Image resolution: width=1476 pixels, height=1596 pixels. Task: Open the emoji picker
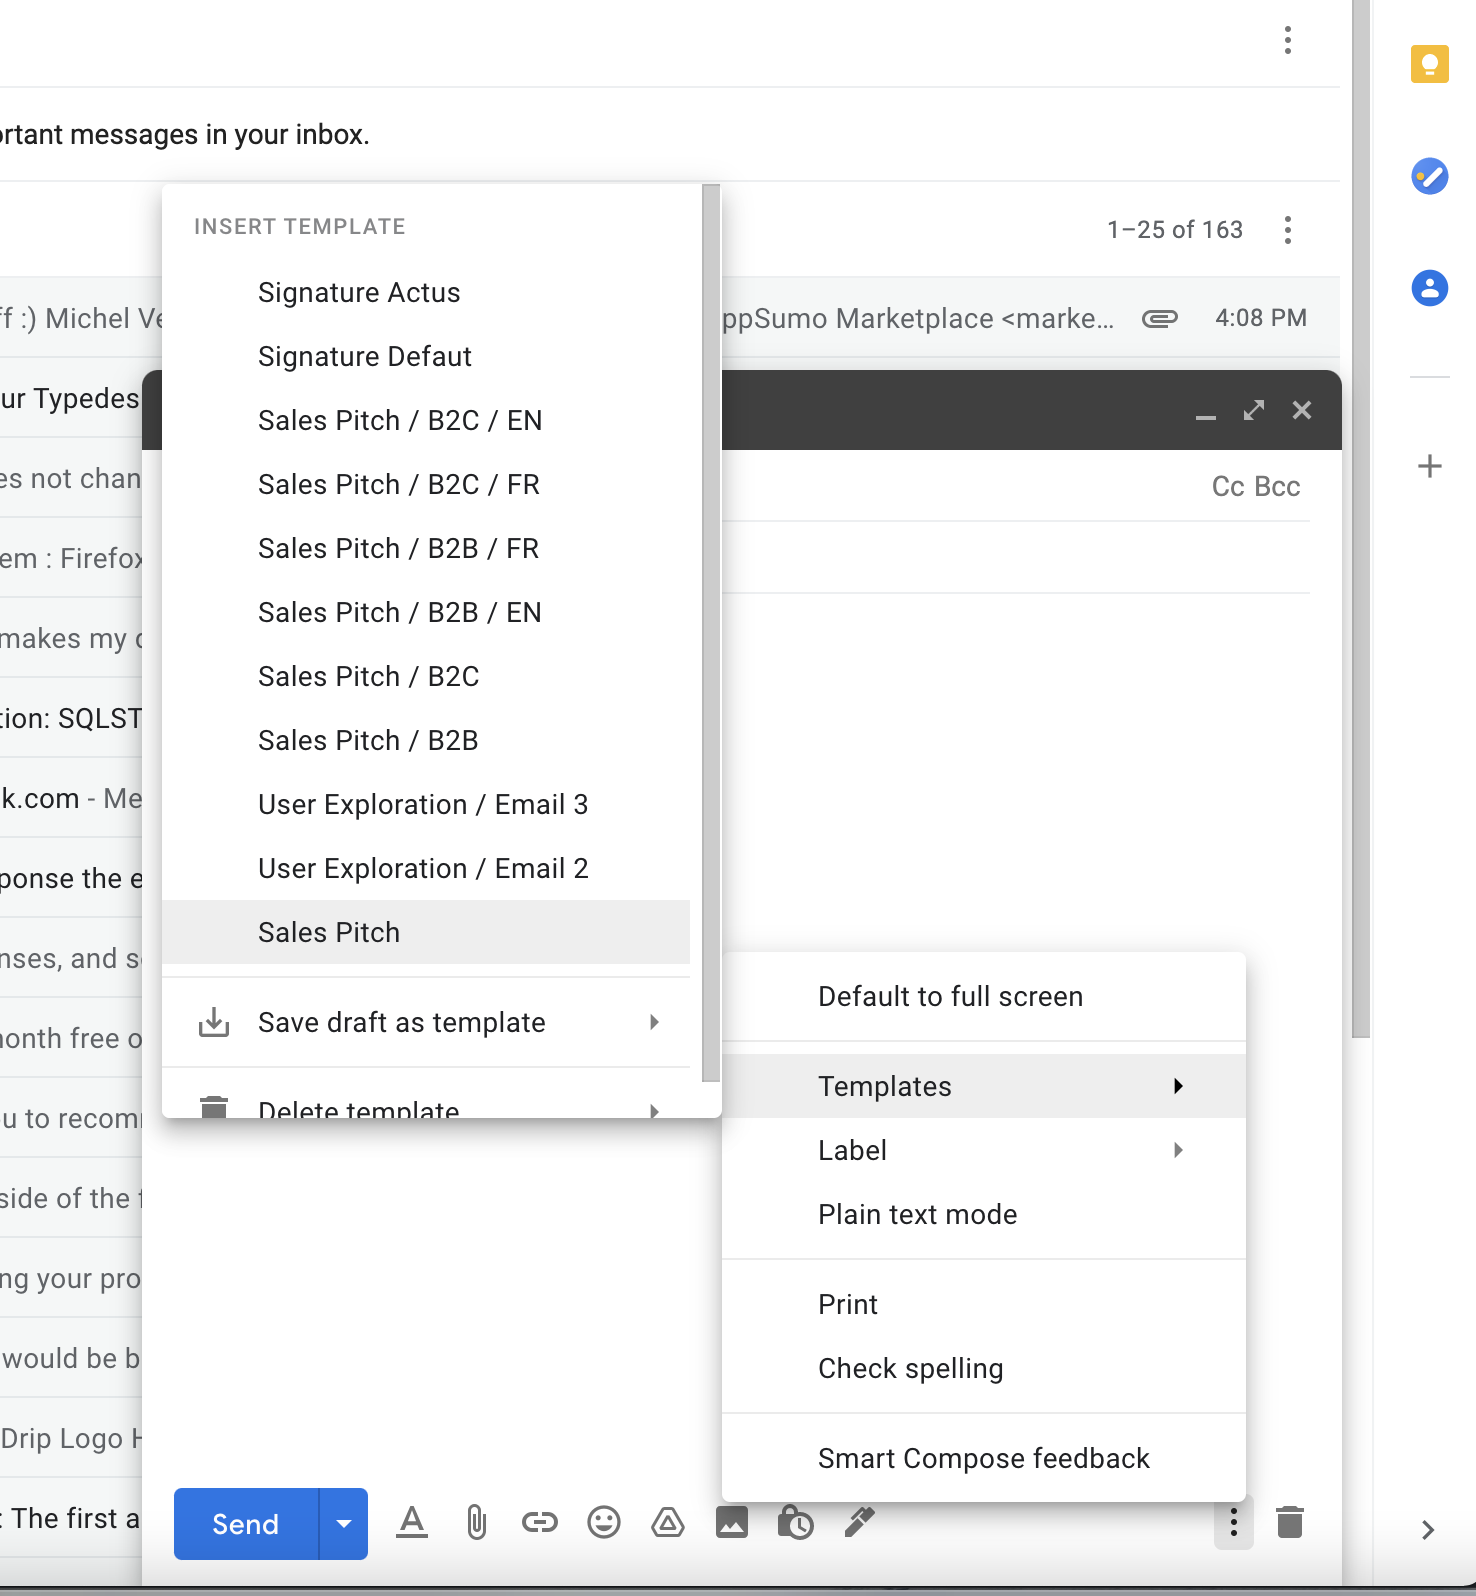coord(603,1523)
